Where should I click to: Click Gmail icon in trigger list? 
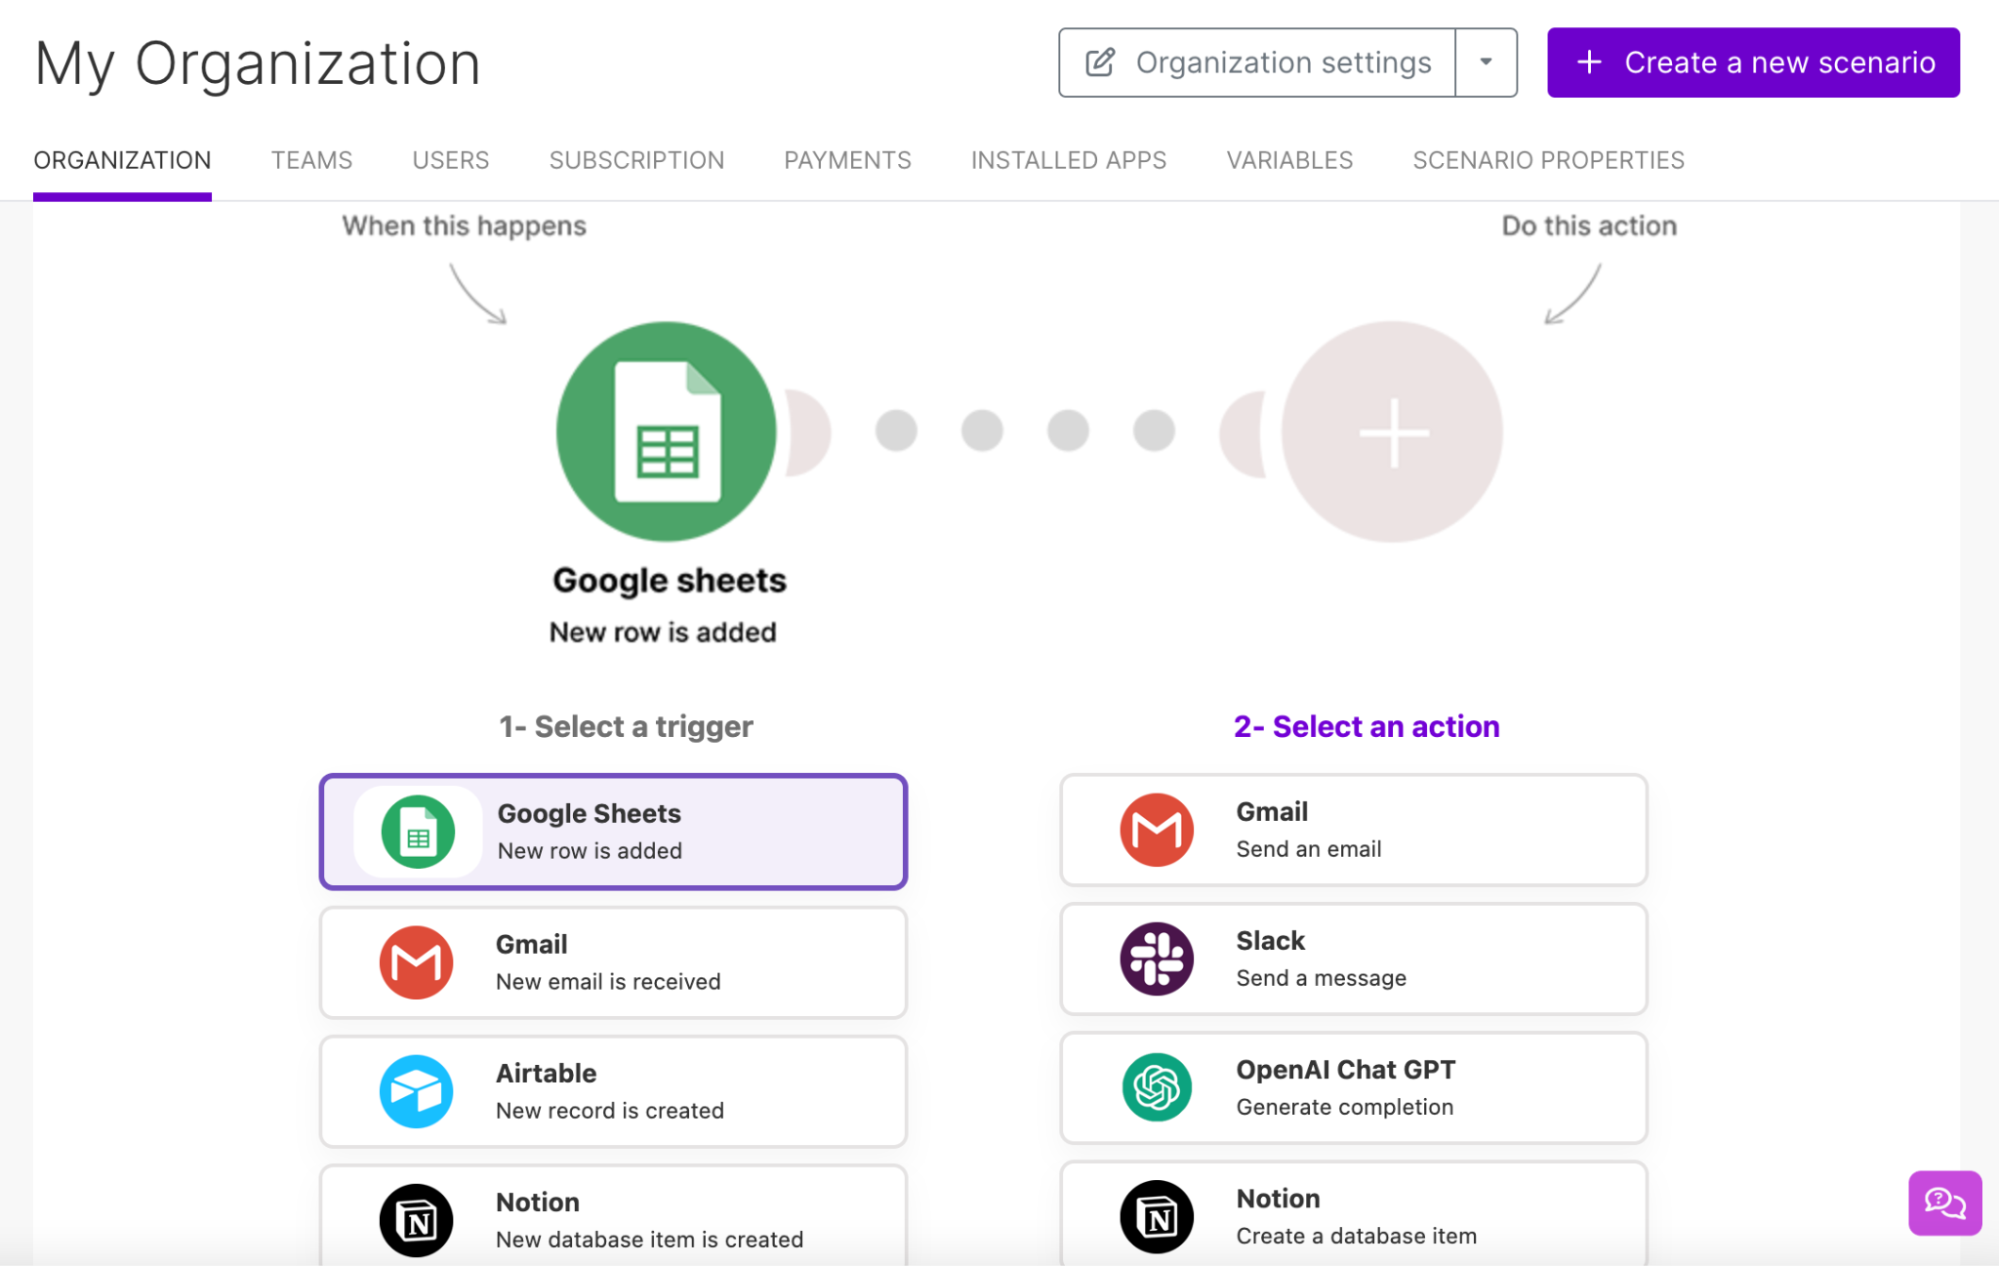pos(416,962)
